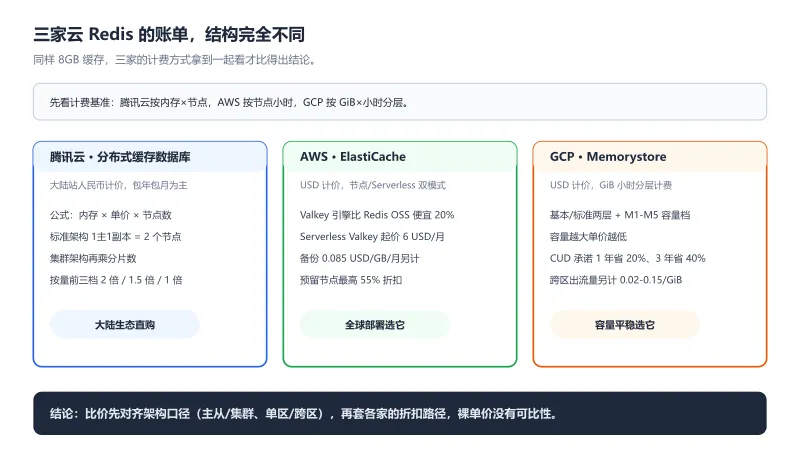Click 大陆站人民币计价，包年包月为主 text

click(118, 185)
